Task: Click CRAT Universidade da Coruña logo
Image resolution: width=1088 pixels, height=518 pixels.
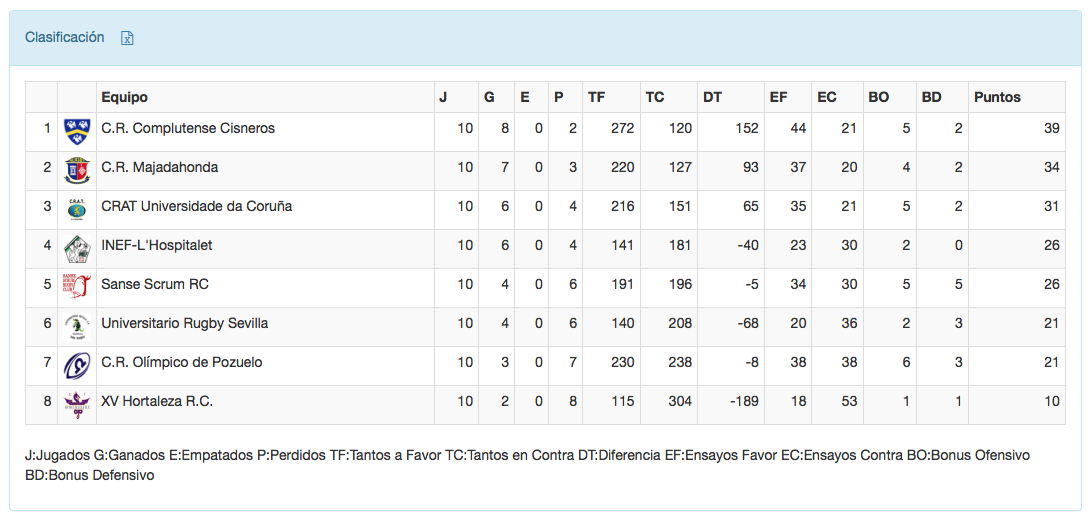Action: [77, 208]
